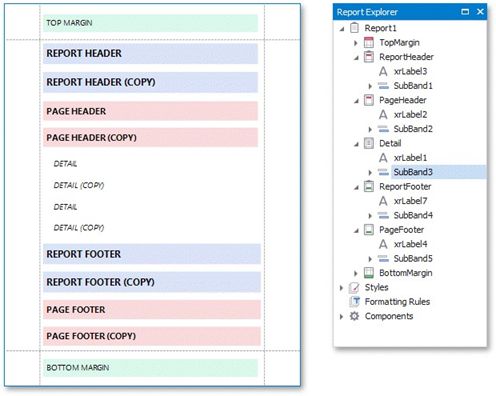Select the REPORT HEADER (COPY) label
Image resolution: width=496 pixels, height=396 pixels.
pos(150,82)
